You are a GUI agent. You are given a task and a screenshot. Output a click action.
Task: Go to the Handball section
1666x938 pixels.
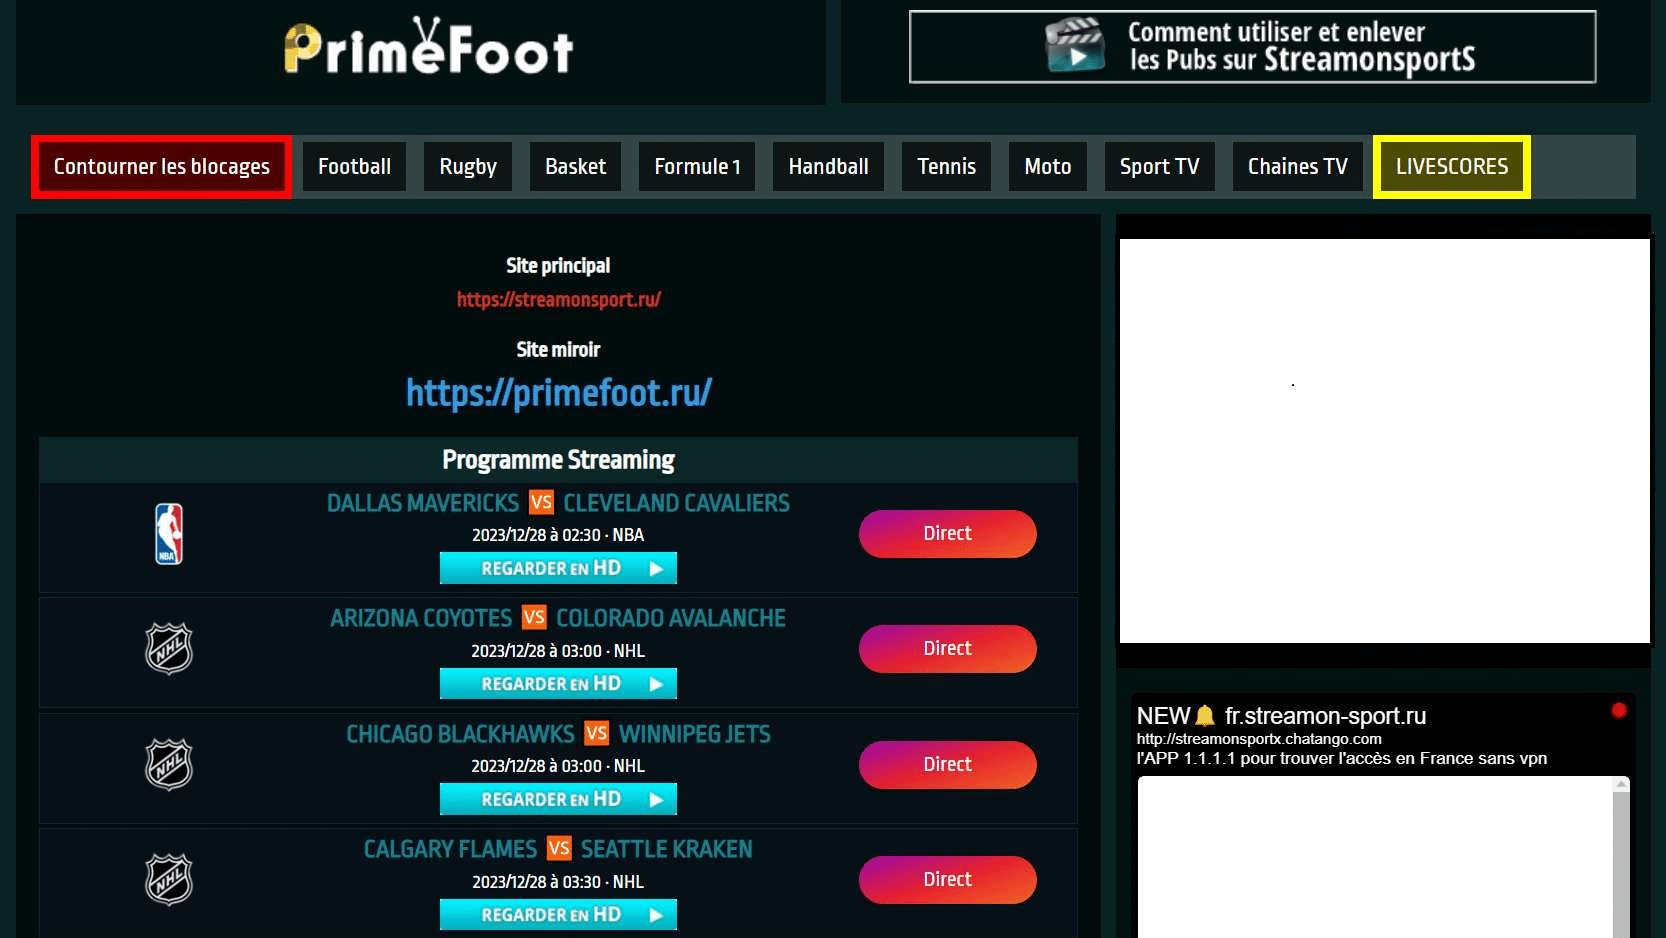click(x=828, y=167)
